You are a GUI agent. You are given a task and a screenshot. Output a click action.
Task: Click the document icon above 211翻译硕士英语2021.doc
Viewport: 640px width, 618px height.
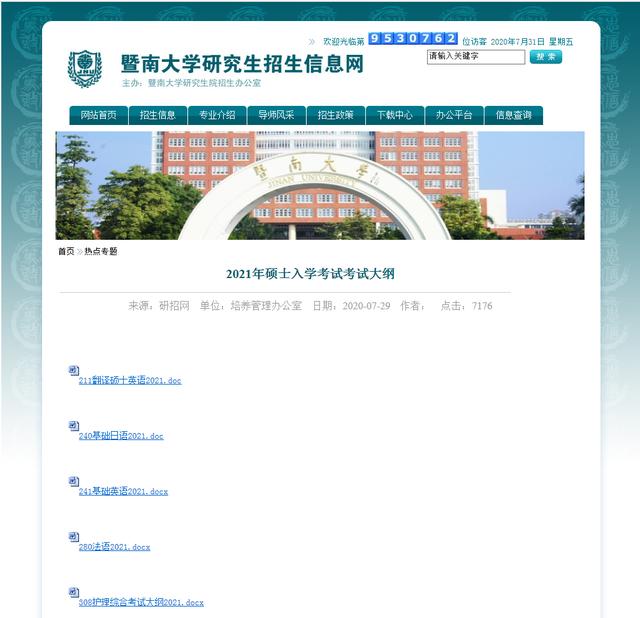(74, 370)
